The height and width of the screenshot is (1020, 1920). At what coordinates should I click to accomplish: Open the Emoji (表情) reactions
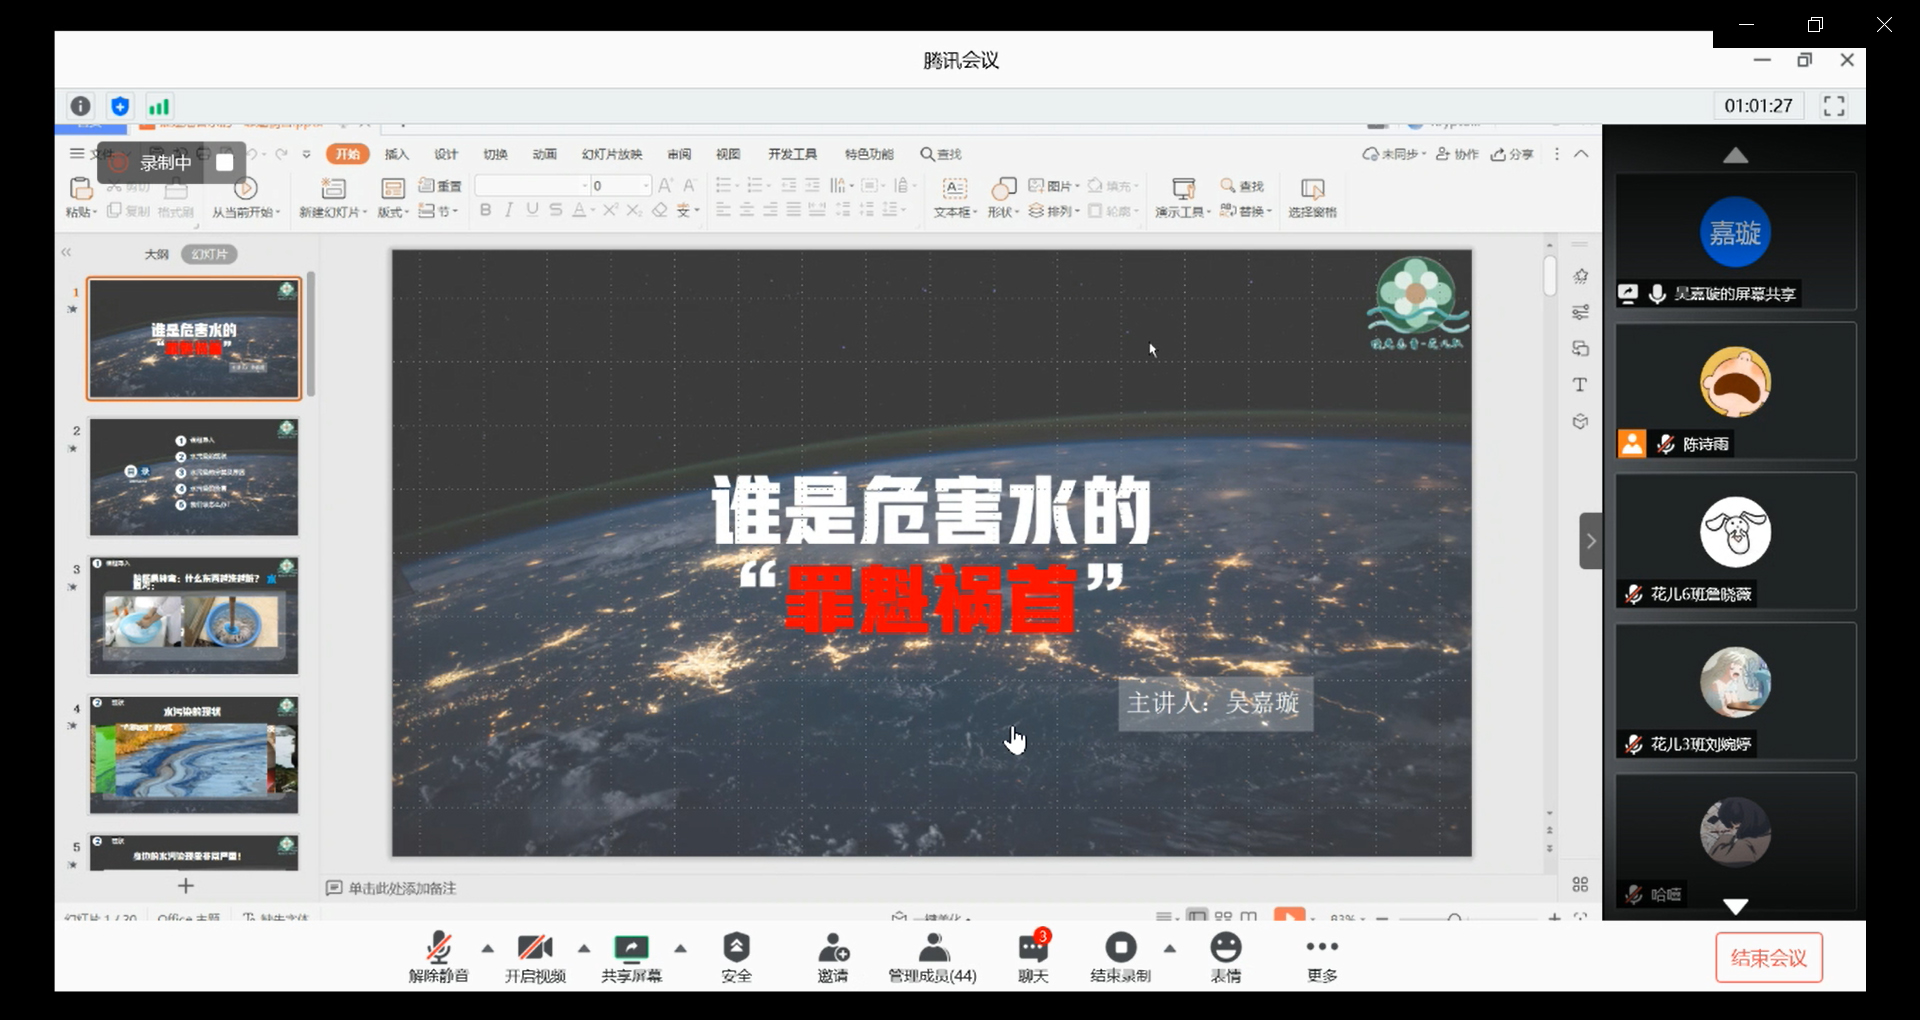1226,957
